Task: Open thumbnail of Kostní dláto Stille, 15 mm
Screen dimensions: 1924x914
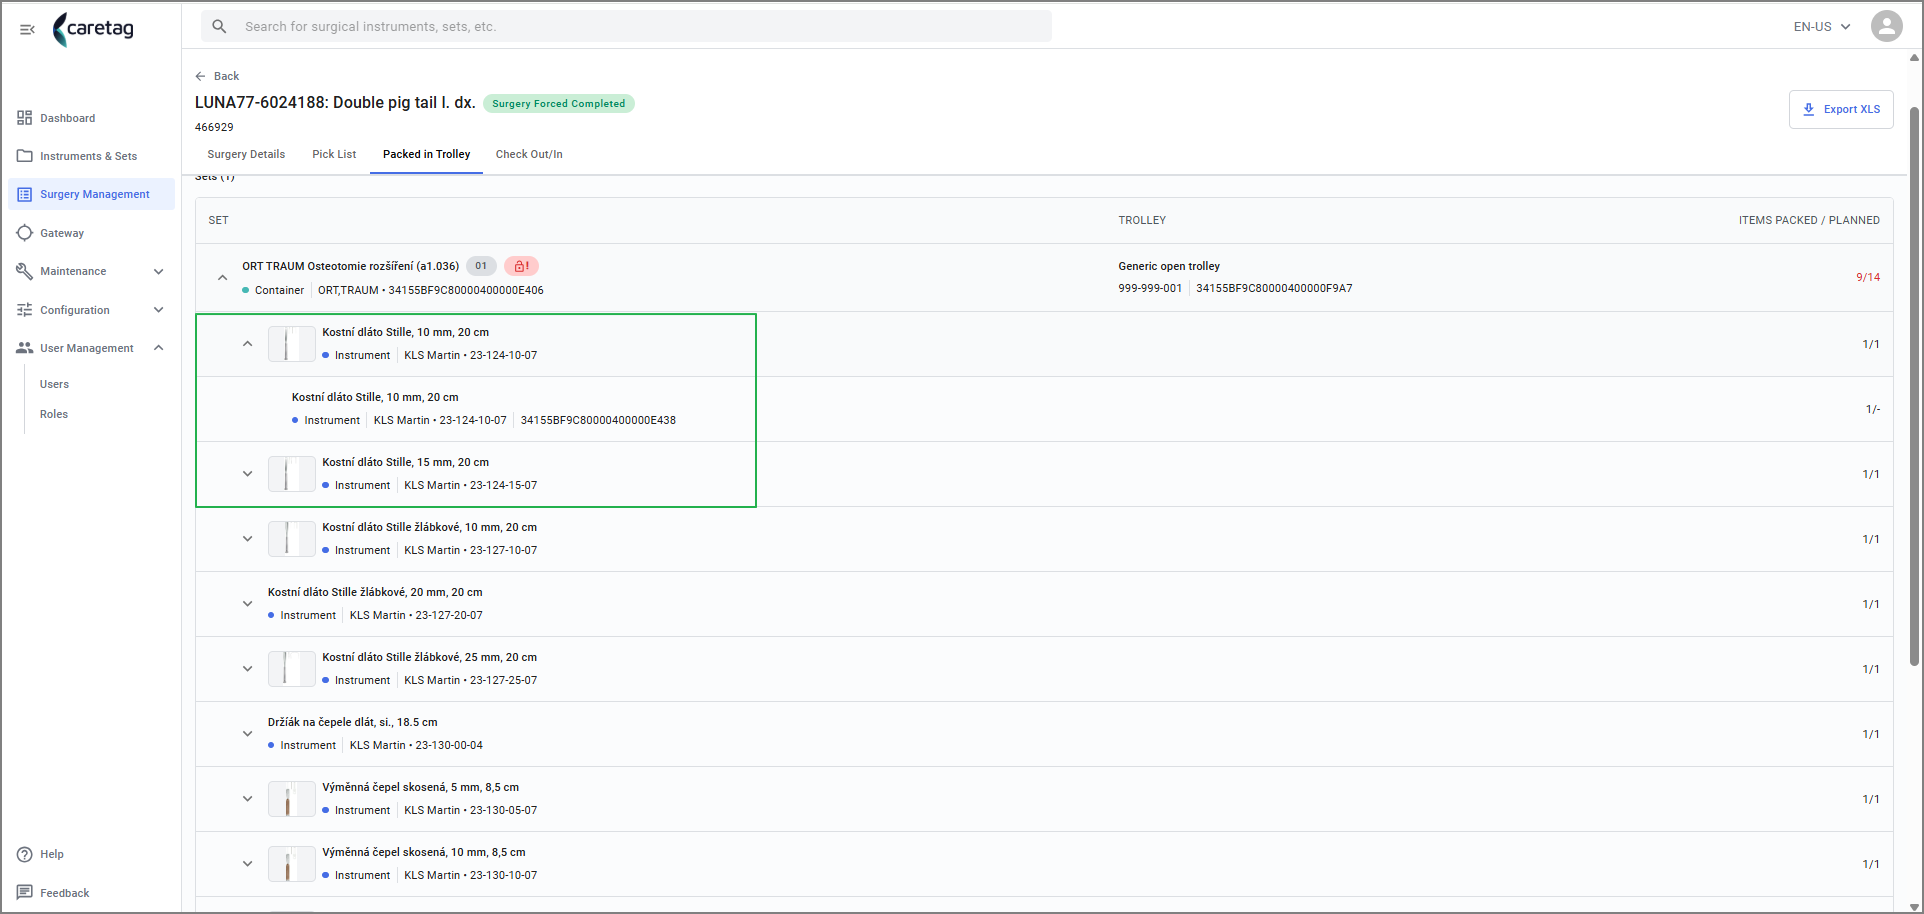Action: 291,474
